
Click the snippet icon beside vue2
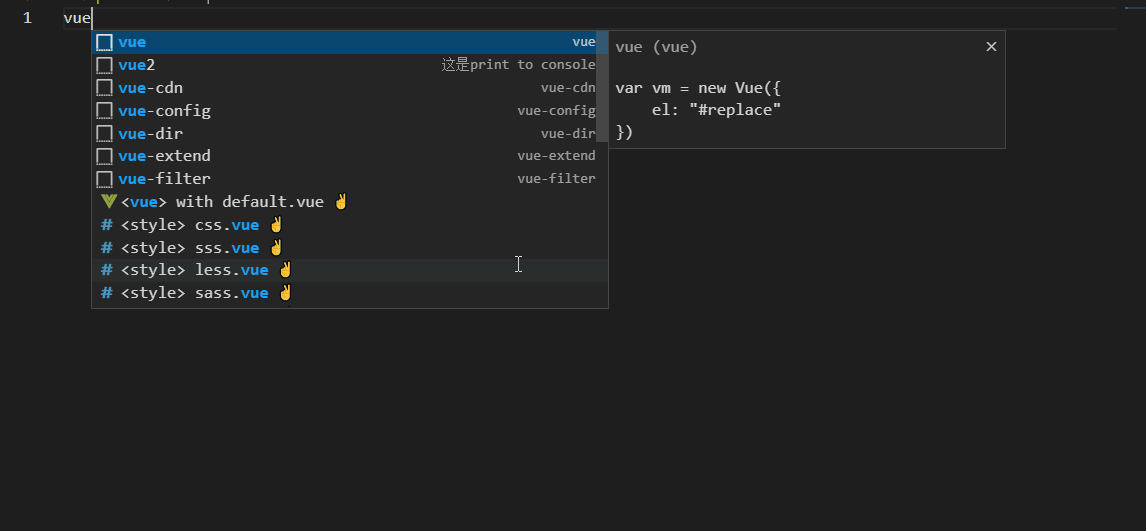(x=104, y=65)
